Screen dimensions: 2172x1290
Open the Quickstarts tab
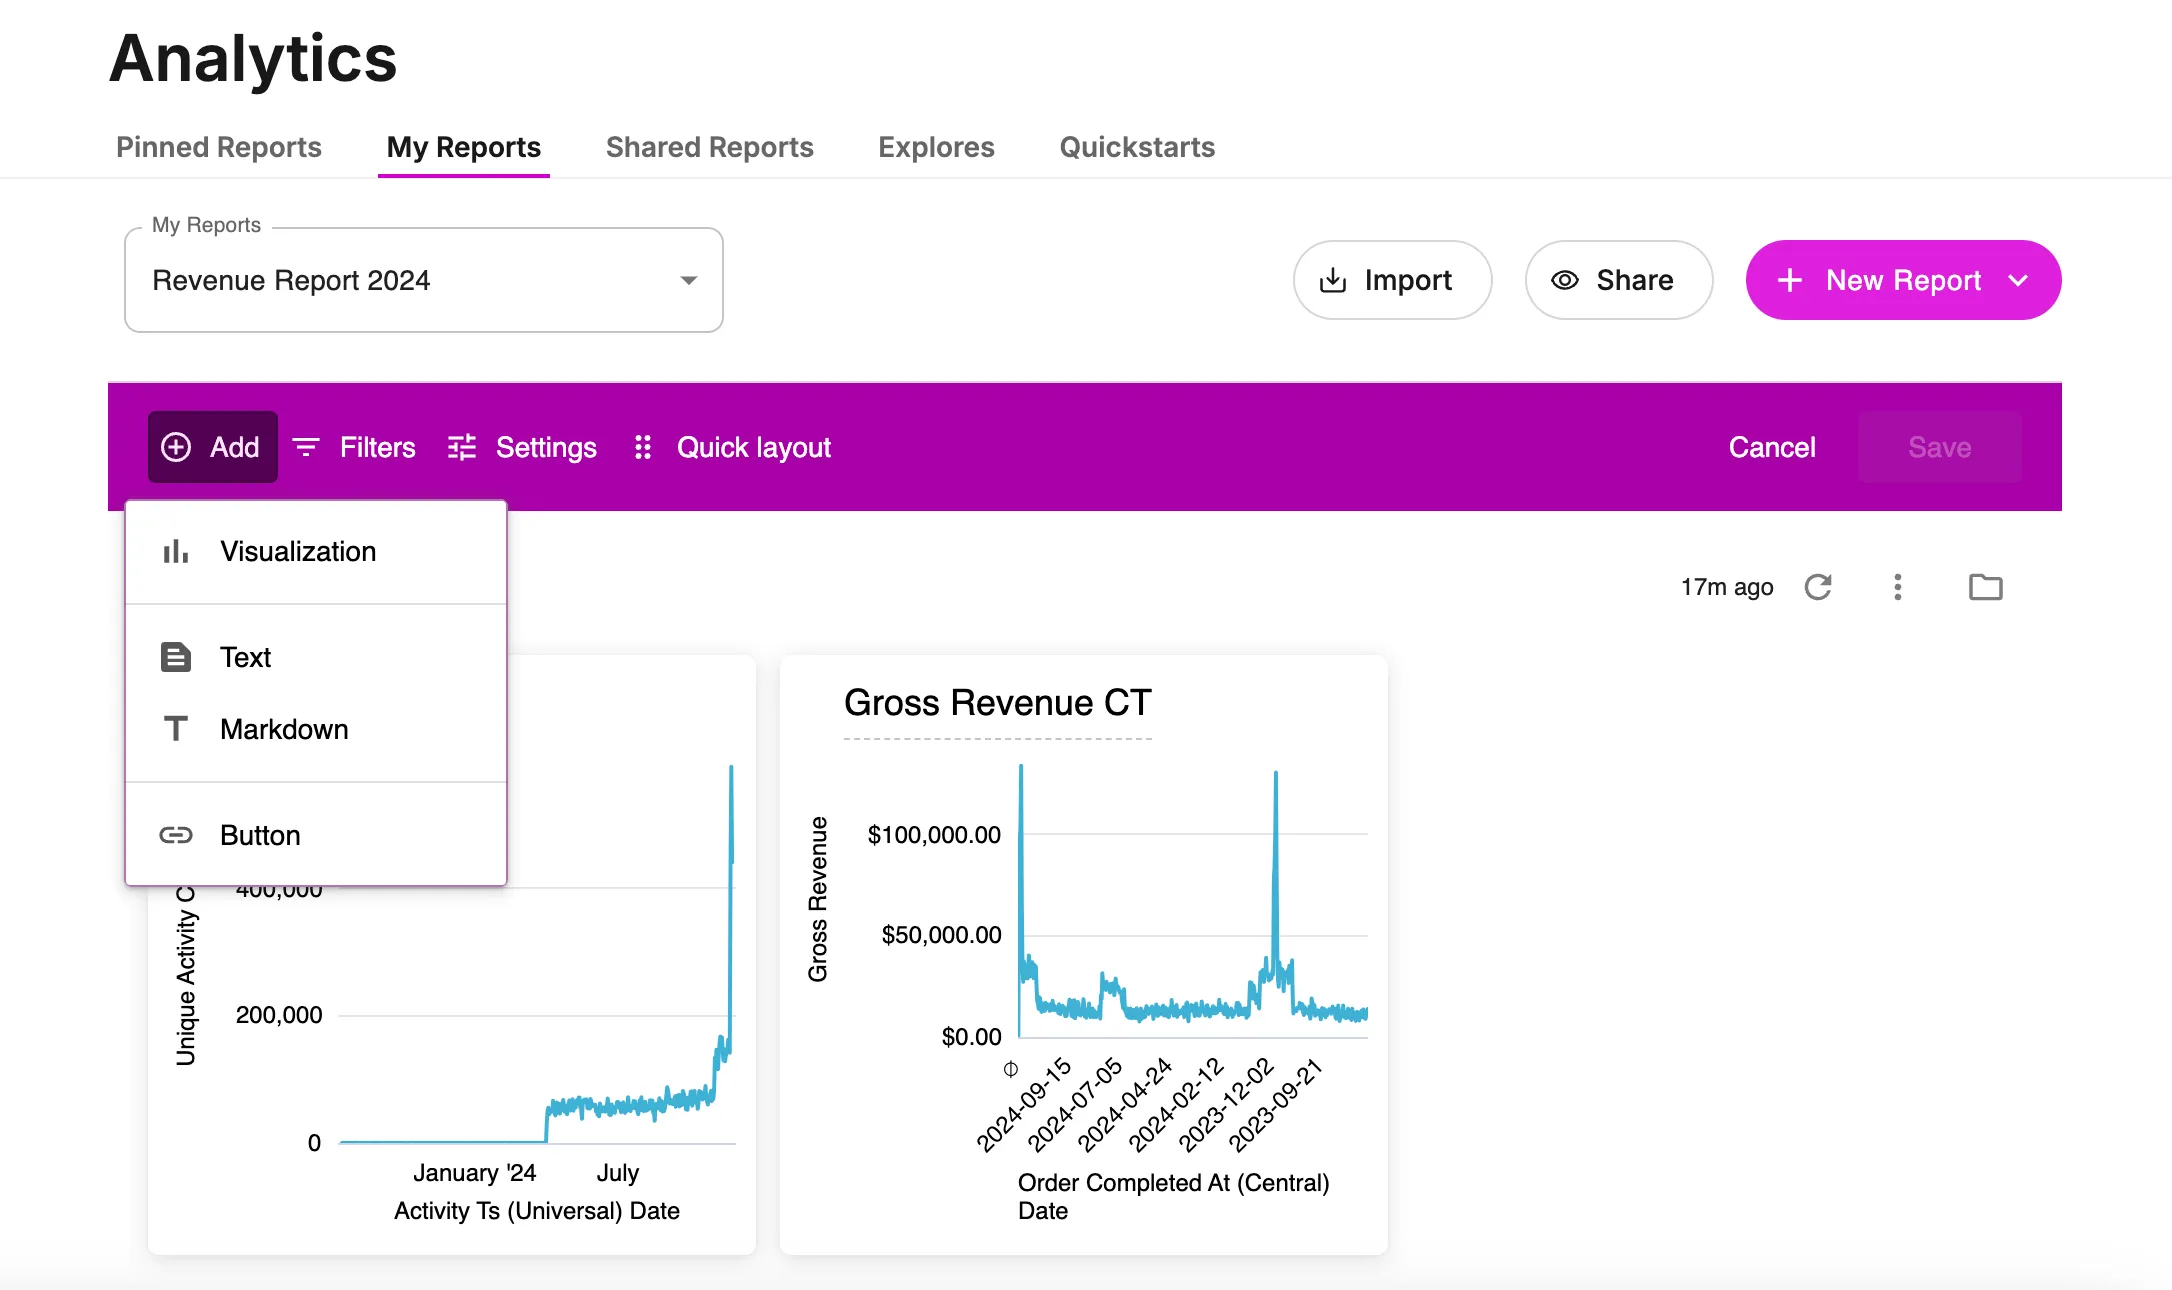(1138, 147)
